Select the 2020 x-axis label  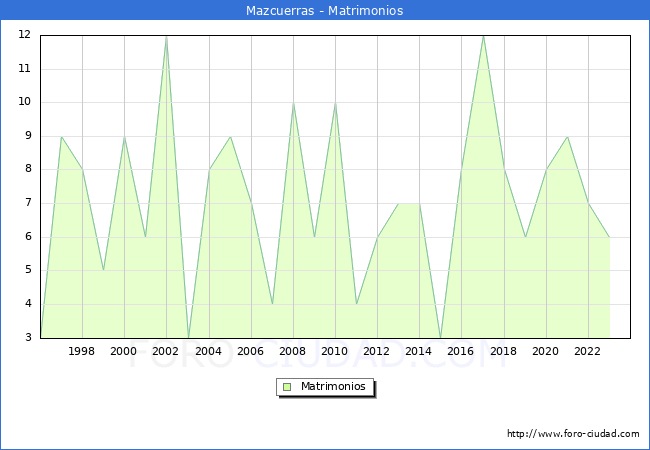[545, 351]
